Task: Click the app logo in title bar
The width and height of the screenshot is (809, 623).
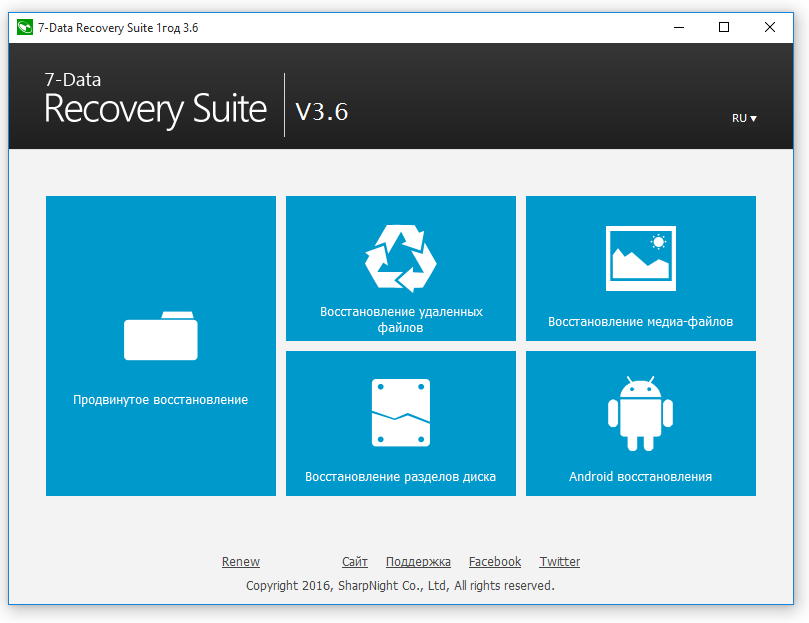Action: (25, 27)
